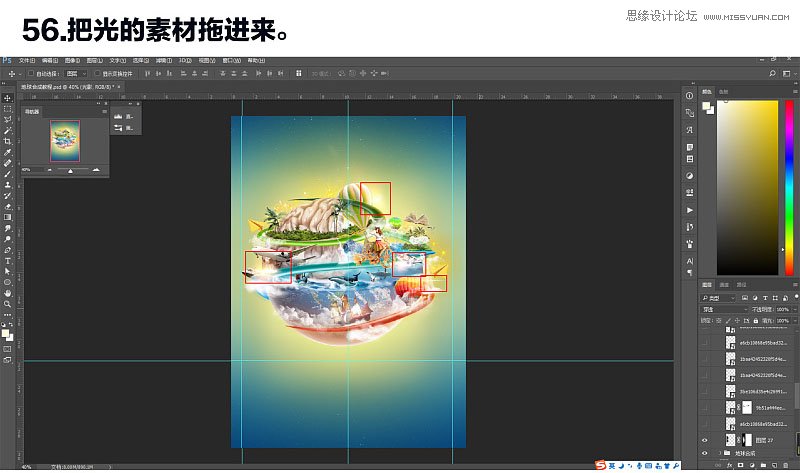Open the blend mode dropdown

(x=724, y=309)
